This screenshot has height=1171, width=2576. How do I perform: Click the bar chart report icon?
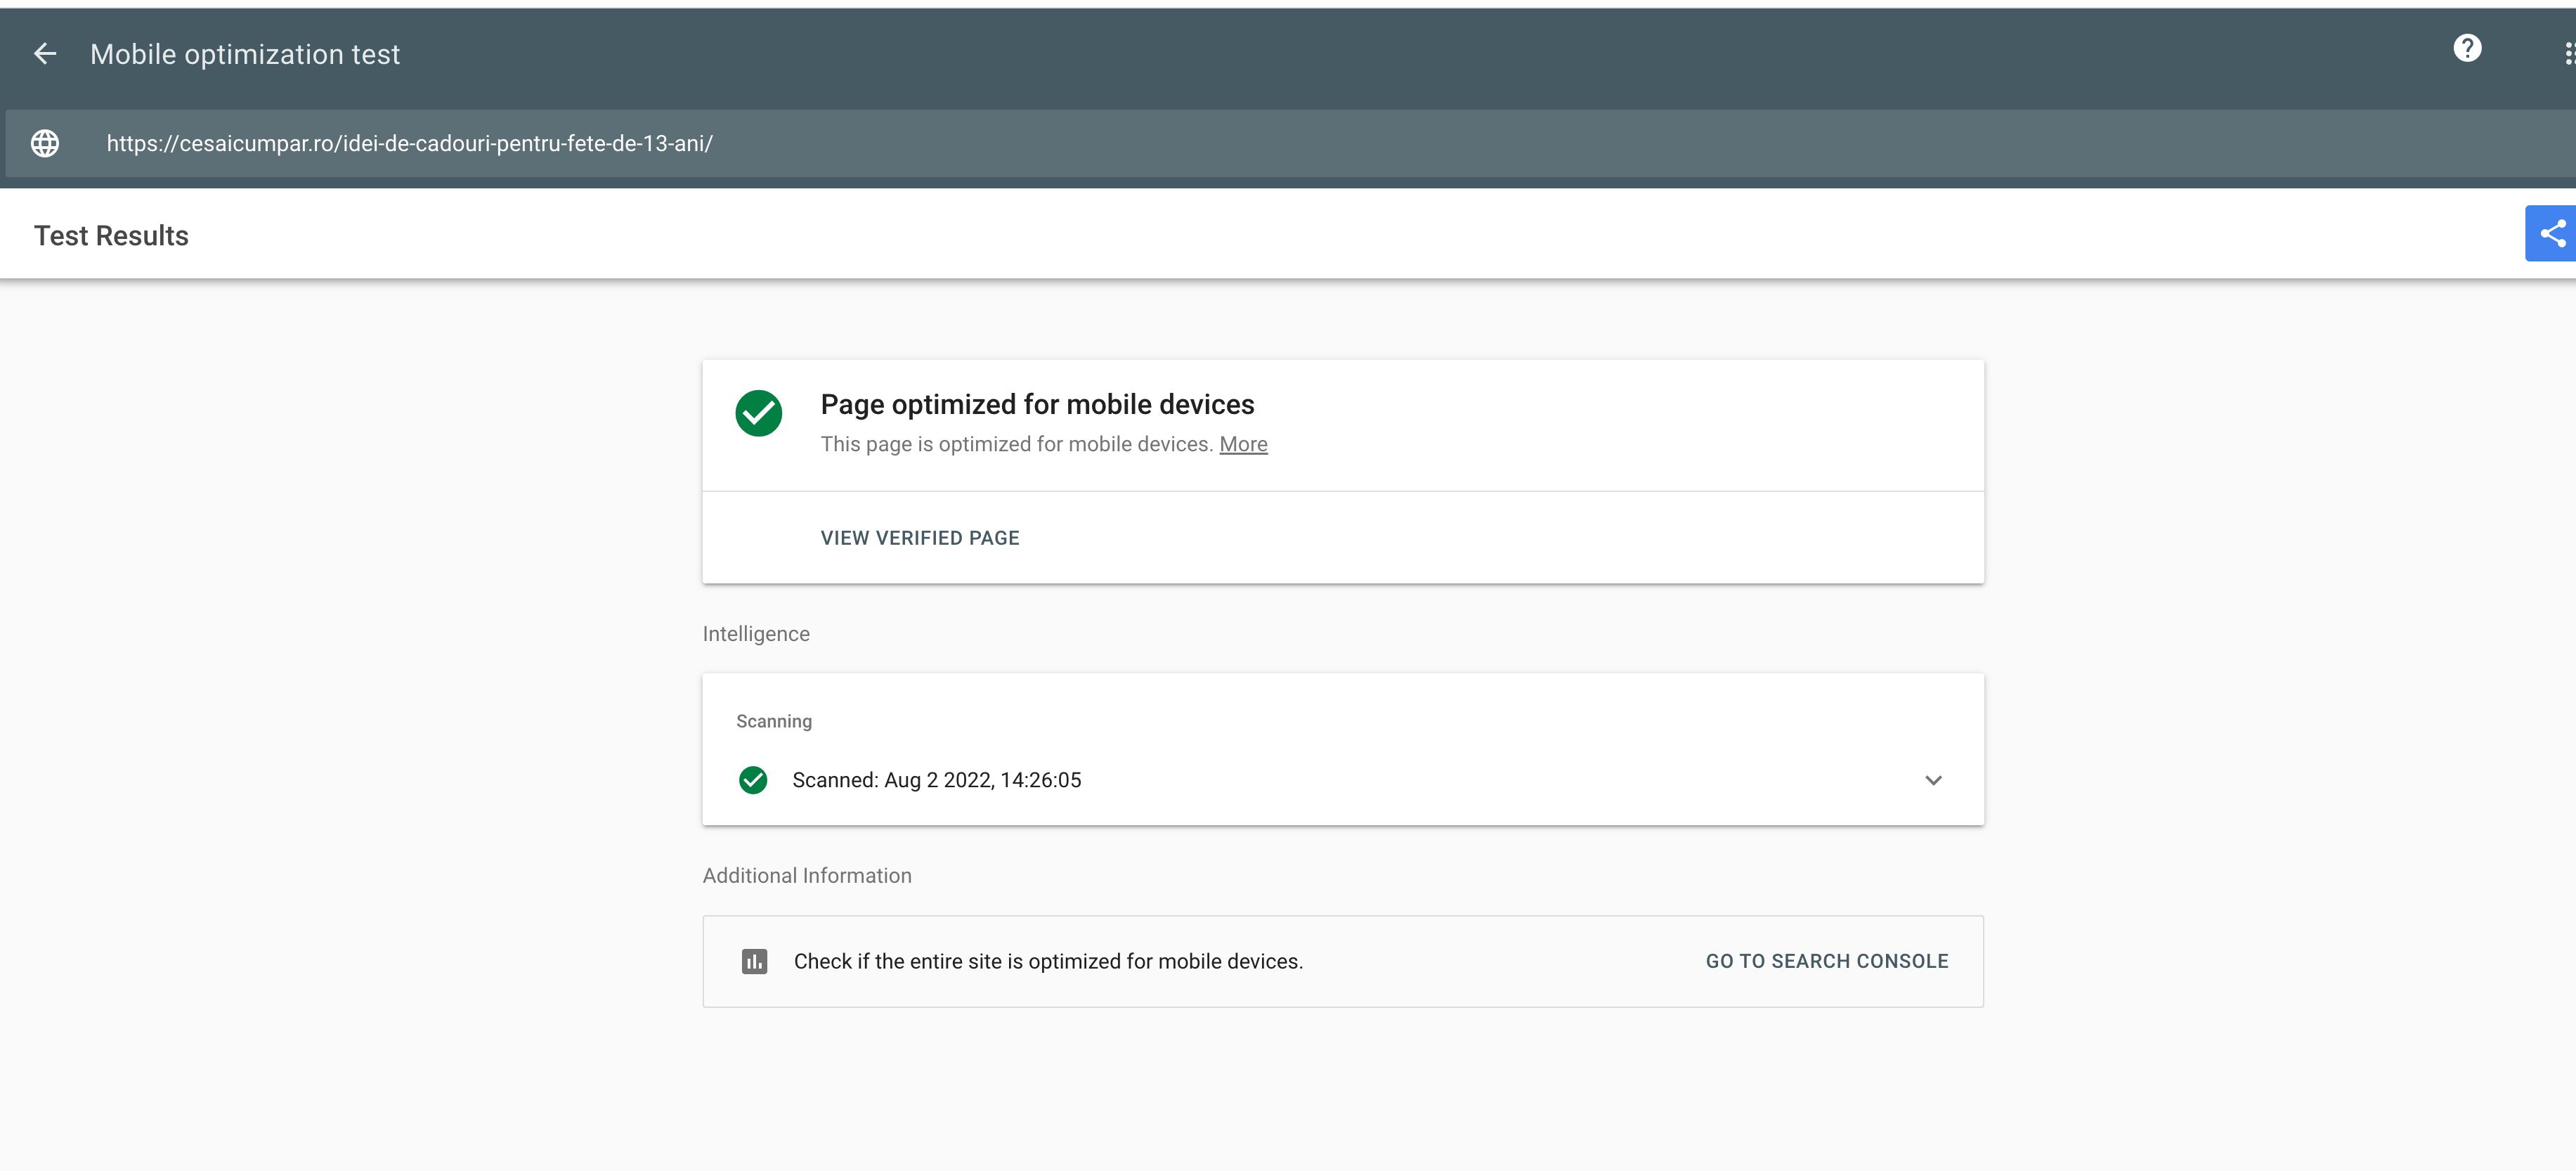tap(754, 961)
